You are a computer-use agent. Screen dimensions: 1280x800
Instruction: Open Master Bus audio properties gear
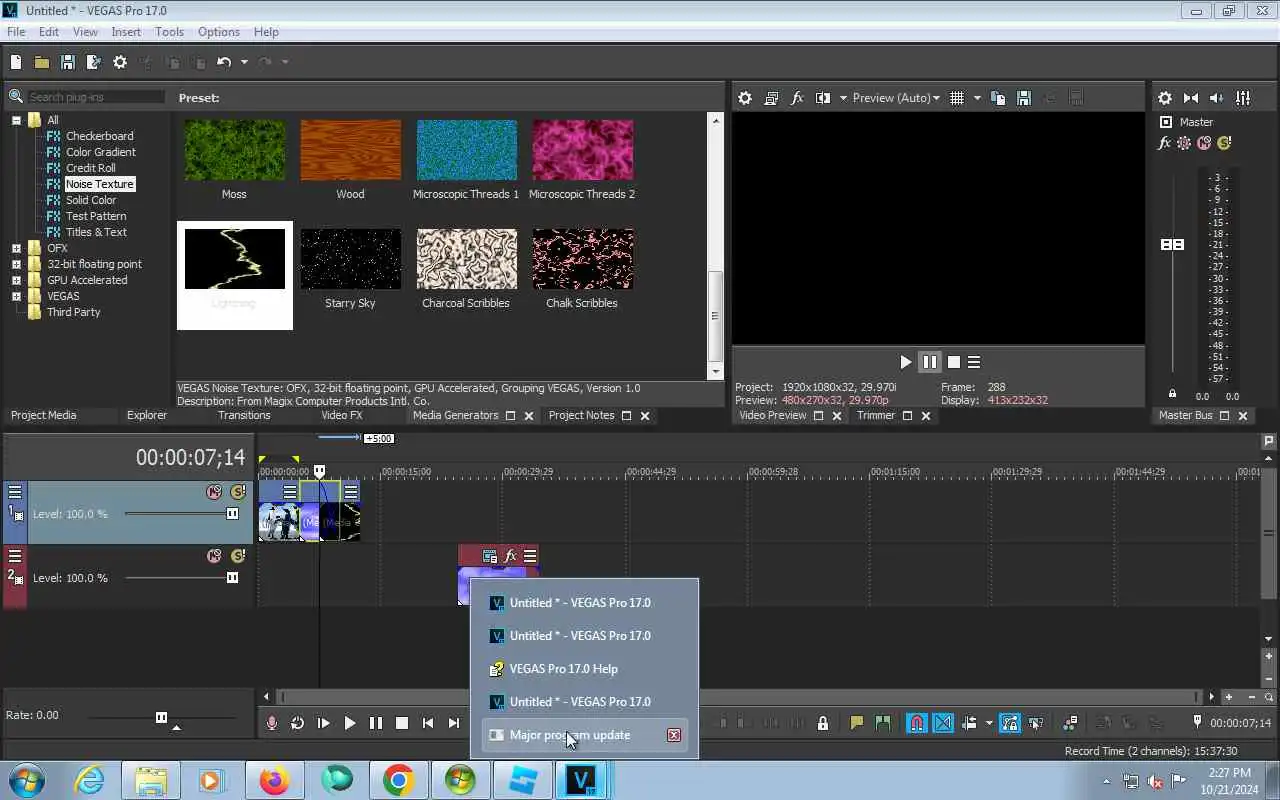pos(1165,98)
